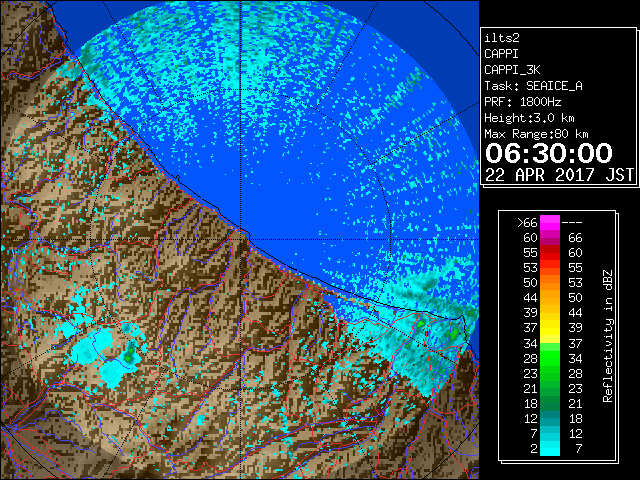640x480 pixels.
Task: Click the 'Max Range:80 km' text
Action: click(536, 134)
